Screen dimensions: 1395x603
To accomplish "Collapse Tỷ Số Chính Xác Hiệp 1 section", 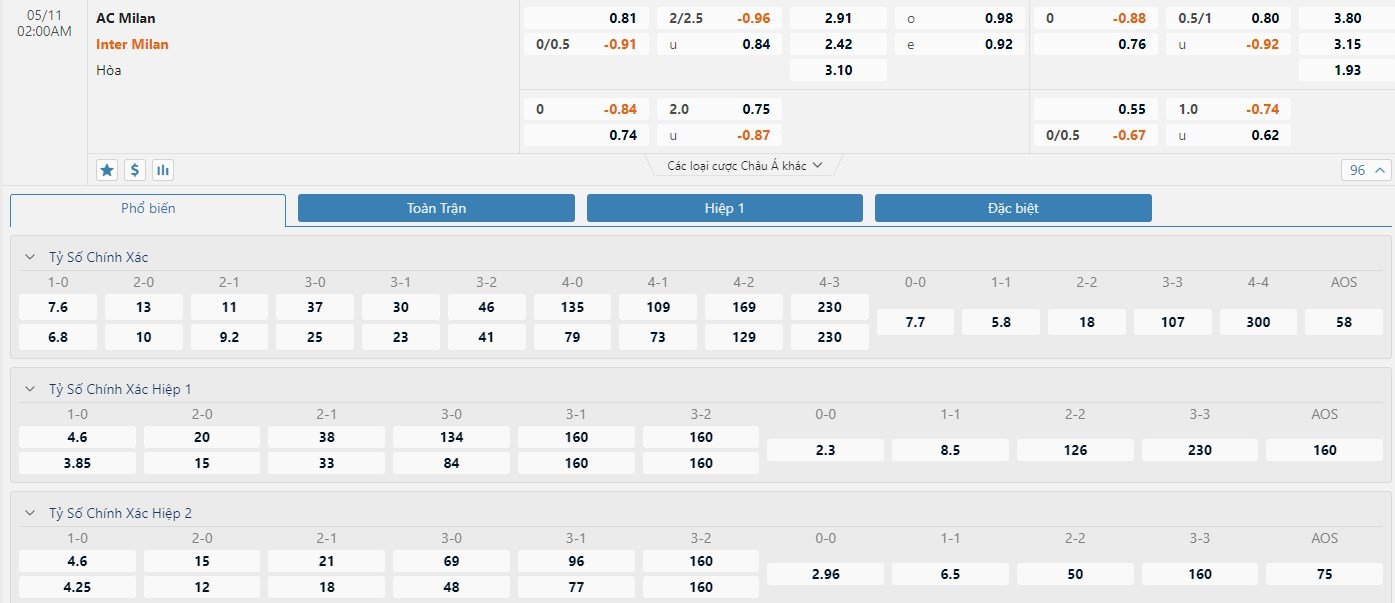I will (30, 389).
